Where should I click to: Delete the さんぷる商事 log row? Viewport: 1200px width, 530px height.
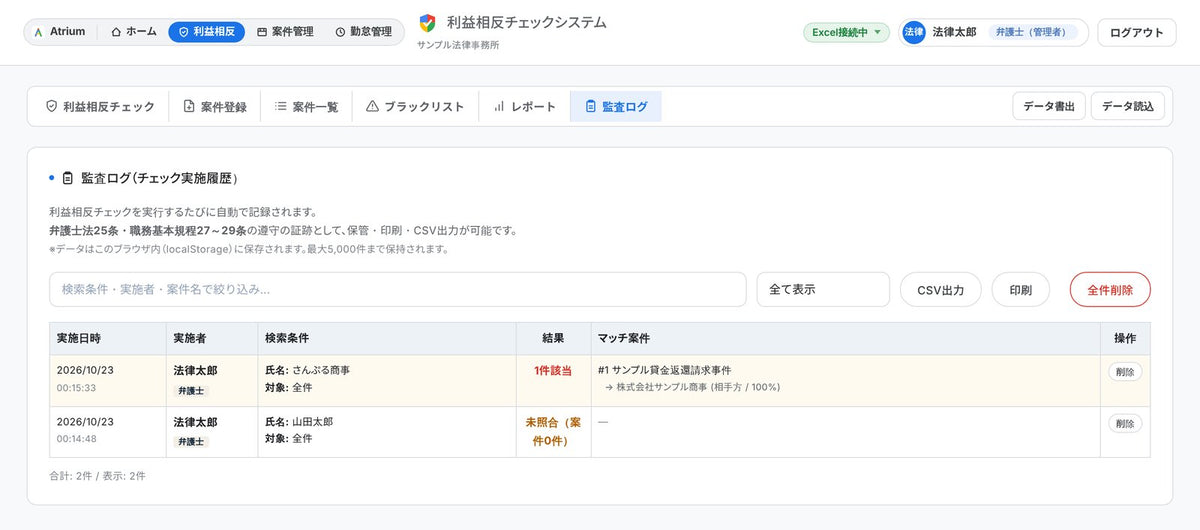point(1126,371)
